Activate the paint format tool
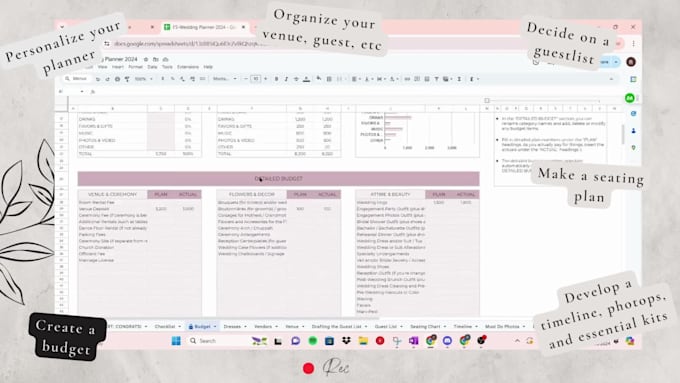Screen dimensions: 680x383 pyautogui.click(x=127, y=79)
